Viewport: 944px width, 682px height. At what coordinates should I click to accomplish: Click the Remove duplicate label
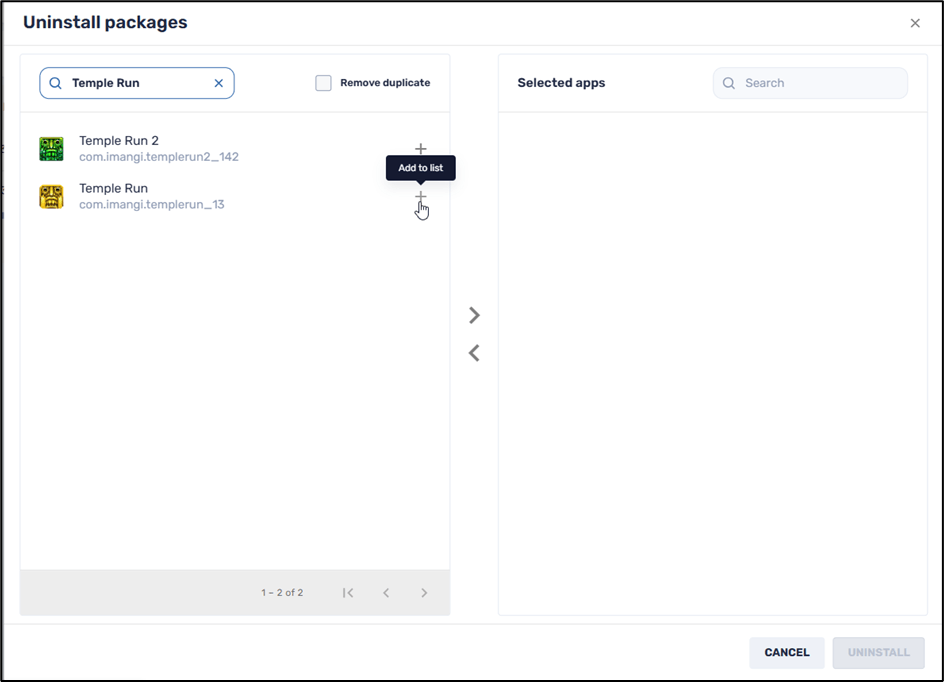tap(385, 83)
